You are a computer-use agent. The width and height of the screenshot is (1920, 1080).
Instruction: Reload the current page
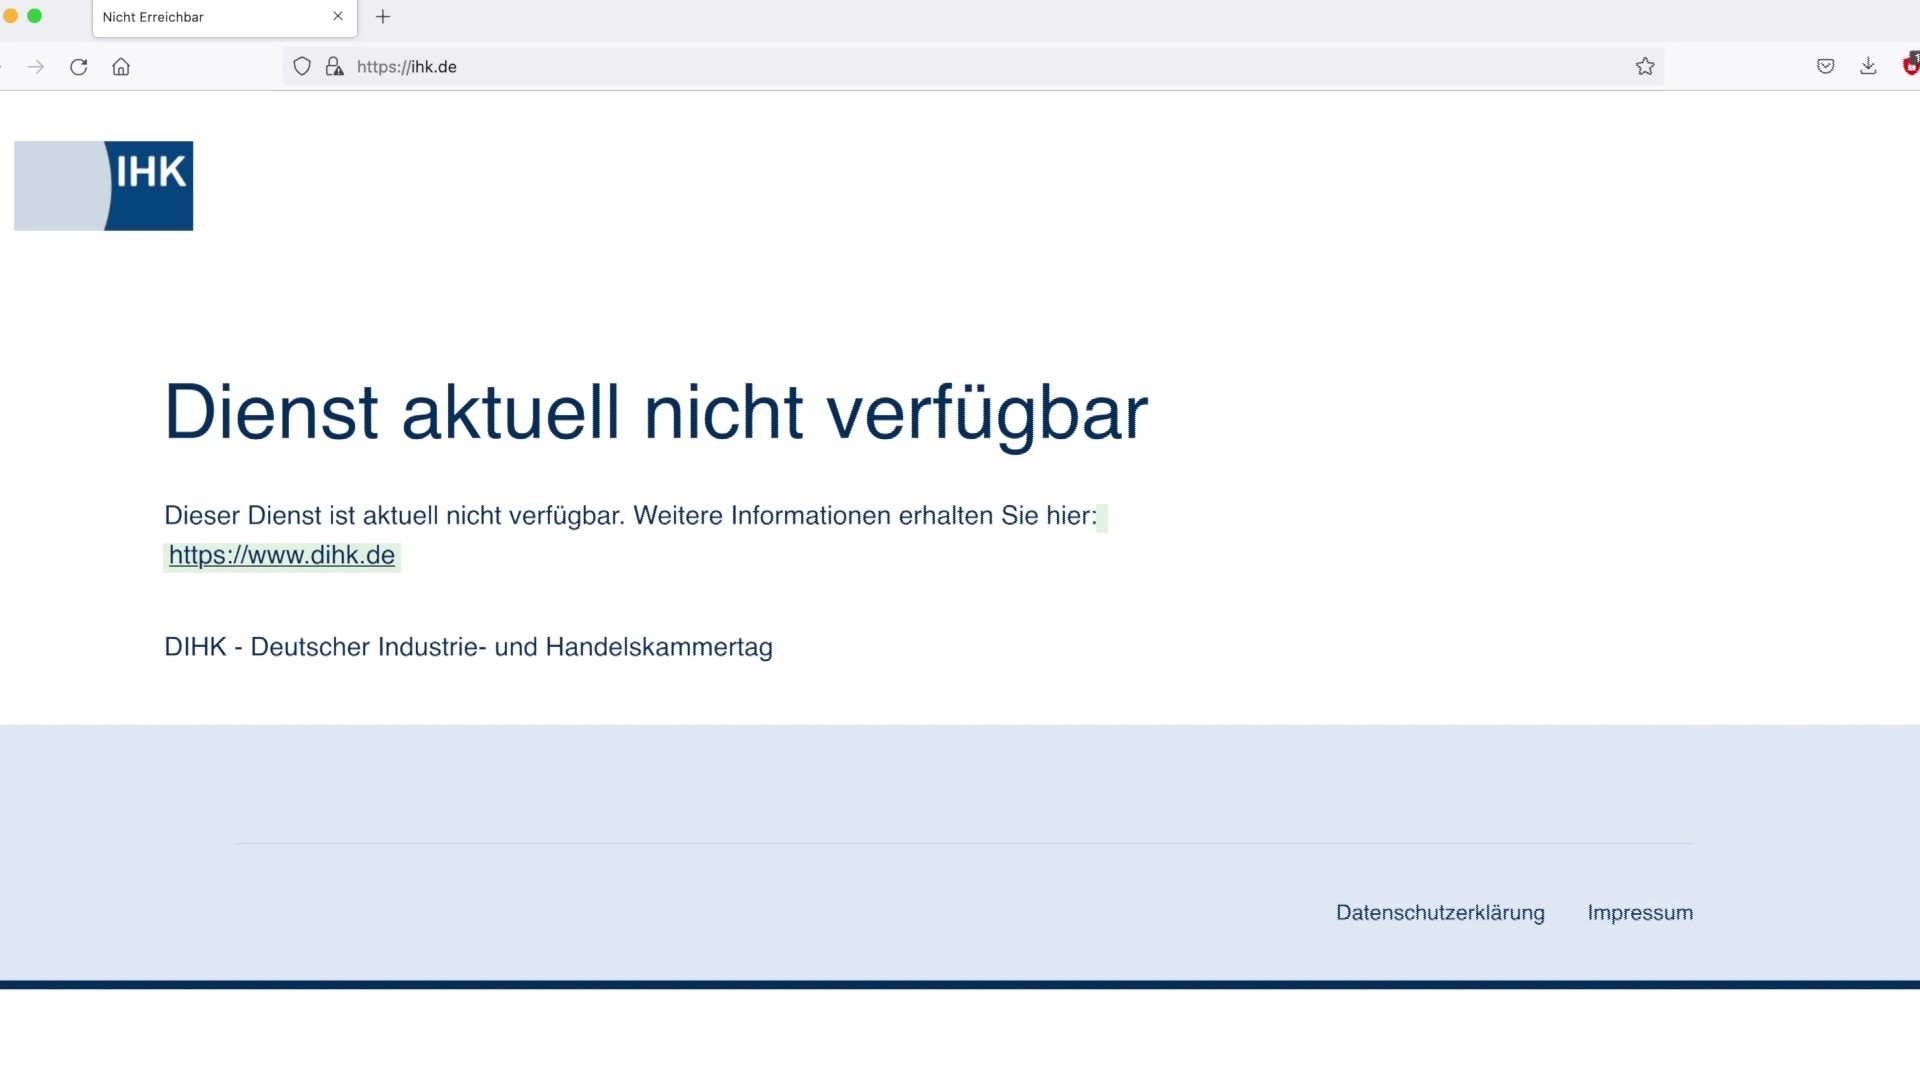pos(79,67)
